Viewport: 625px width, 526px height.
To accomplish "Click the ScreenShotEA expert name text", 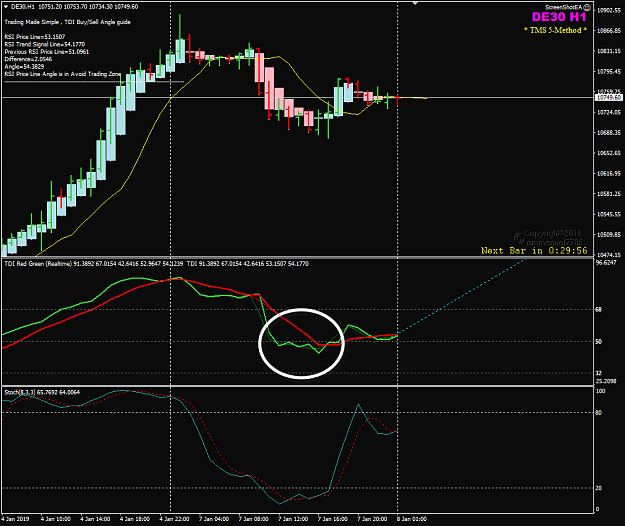I will [x=564, y=7].
